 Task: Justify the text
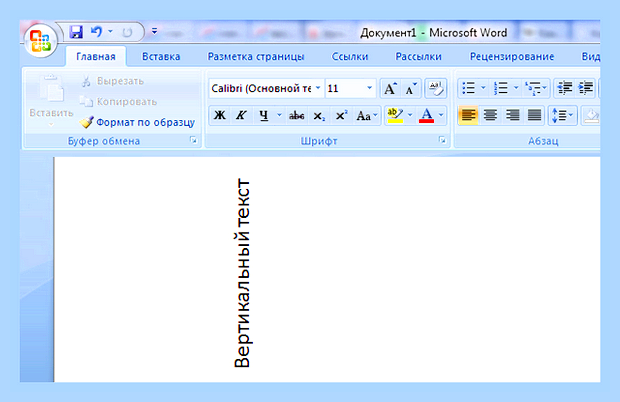coord(535,115)
